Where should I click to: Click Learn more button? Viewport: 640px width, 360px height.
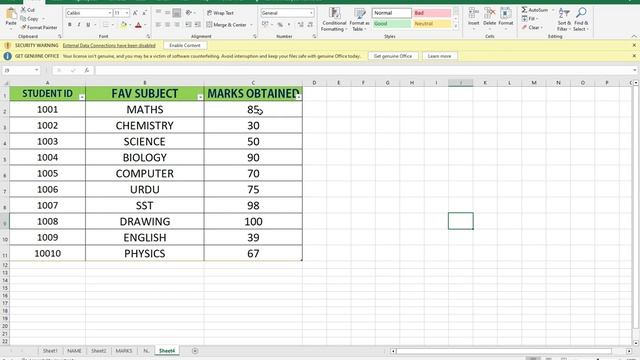[439, 56]
